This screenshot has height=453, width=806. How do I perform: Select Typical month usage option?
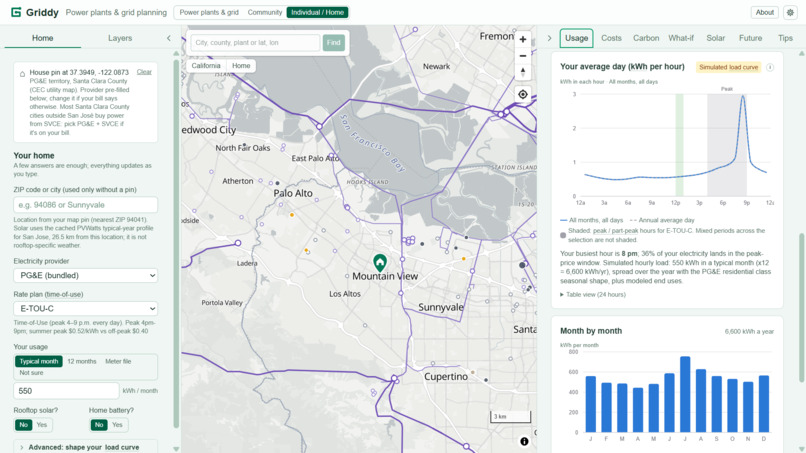[39, 361]
